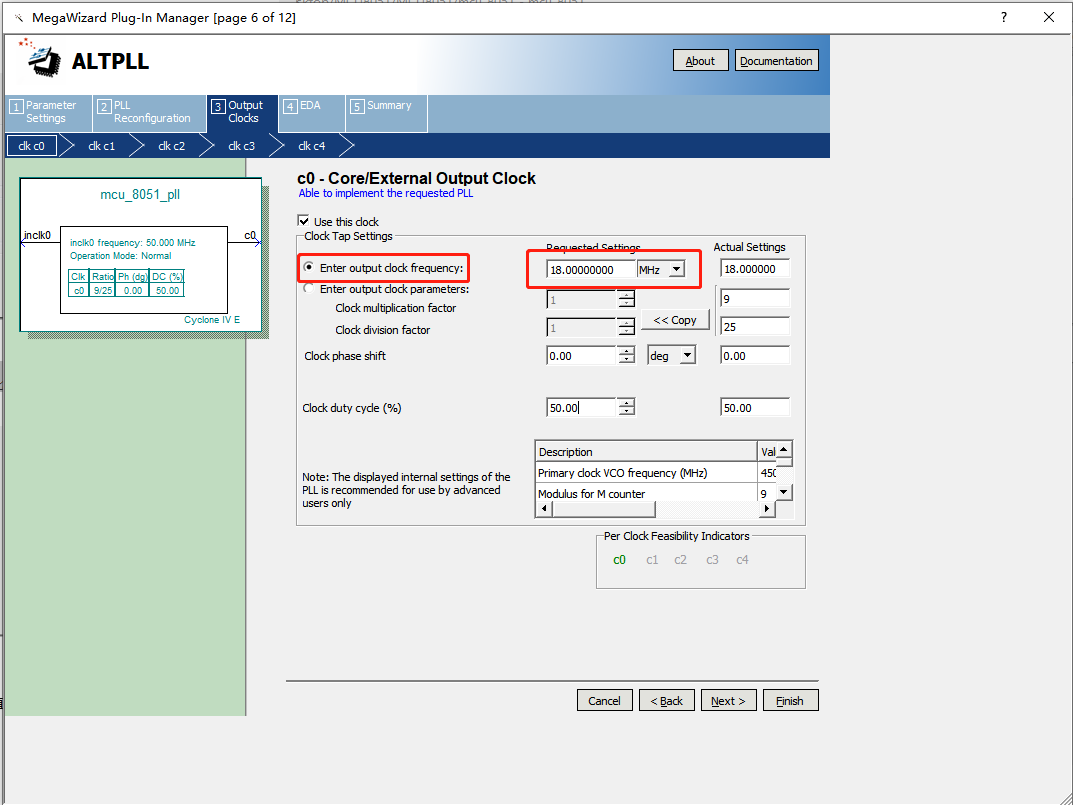Click the actual division factor 25 field
This screenshot has width=1073, height=805.
click(x=755, y=327)
